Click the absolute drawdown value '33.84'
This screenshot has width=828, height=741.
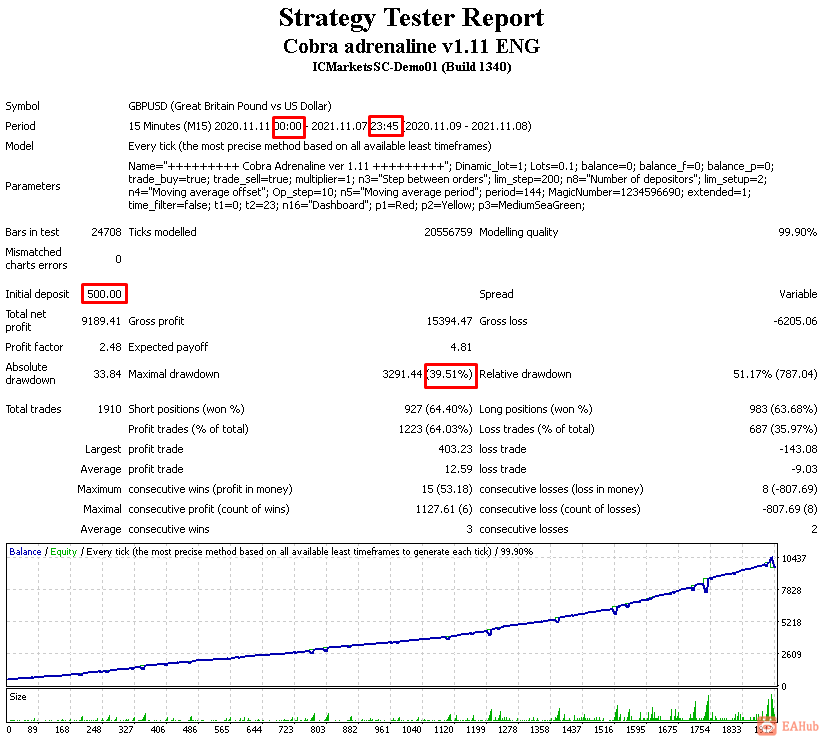coord(107,374)
